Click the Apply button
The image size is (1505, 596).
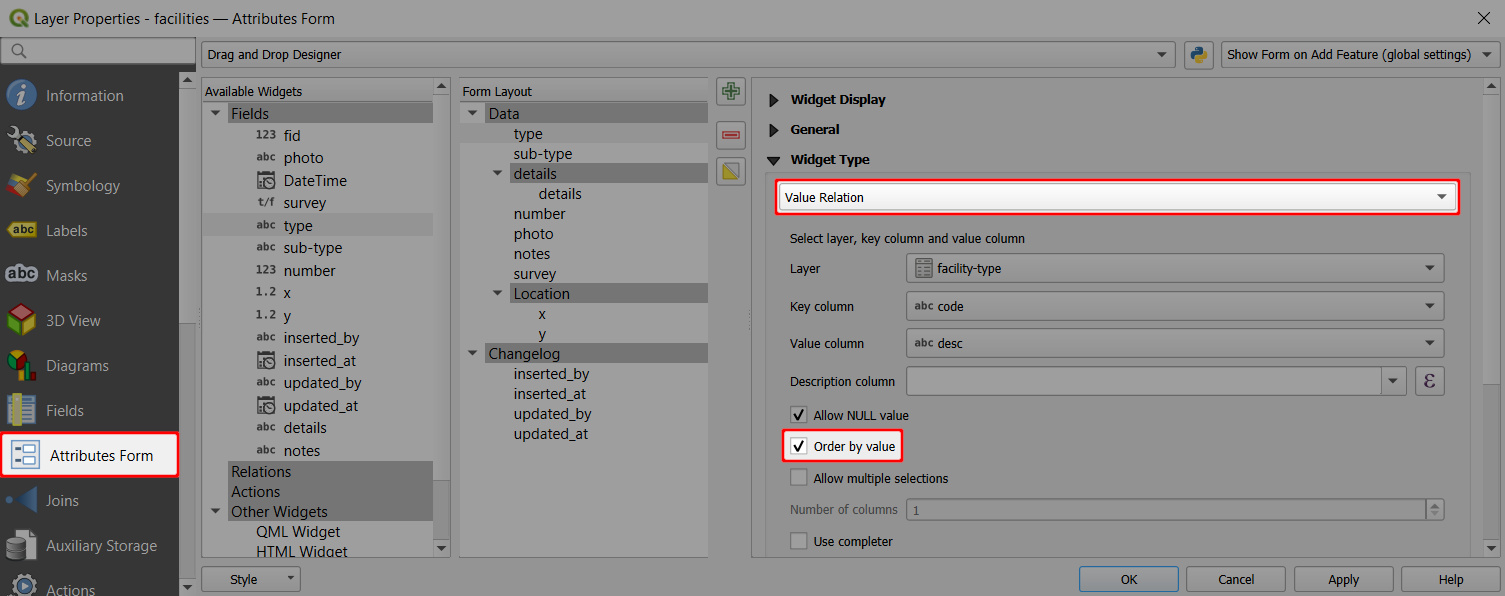1343,579
